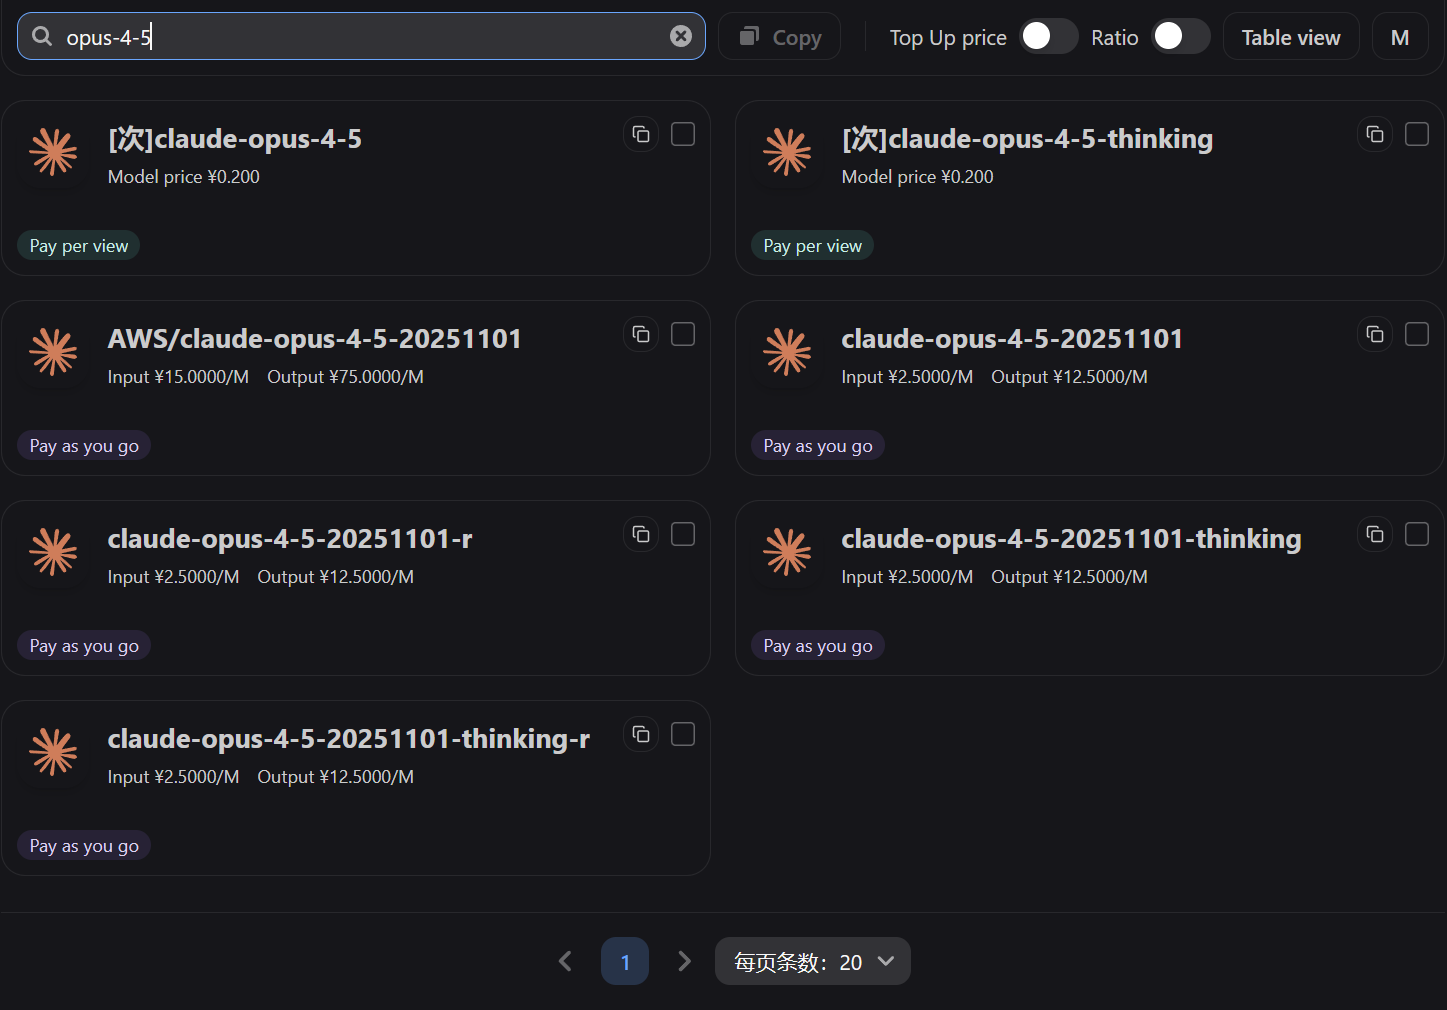
Task: Toggle the Top Up price switch
Action: (x=1048, y=37)
